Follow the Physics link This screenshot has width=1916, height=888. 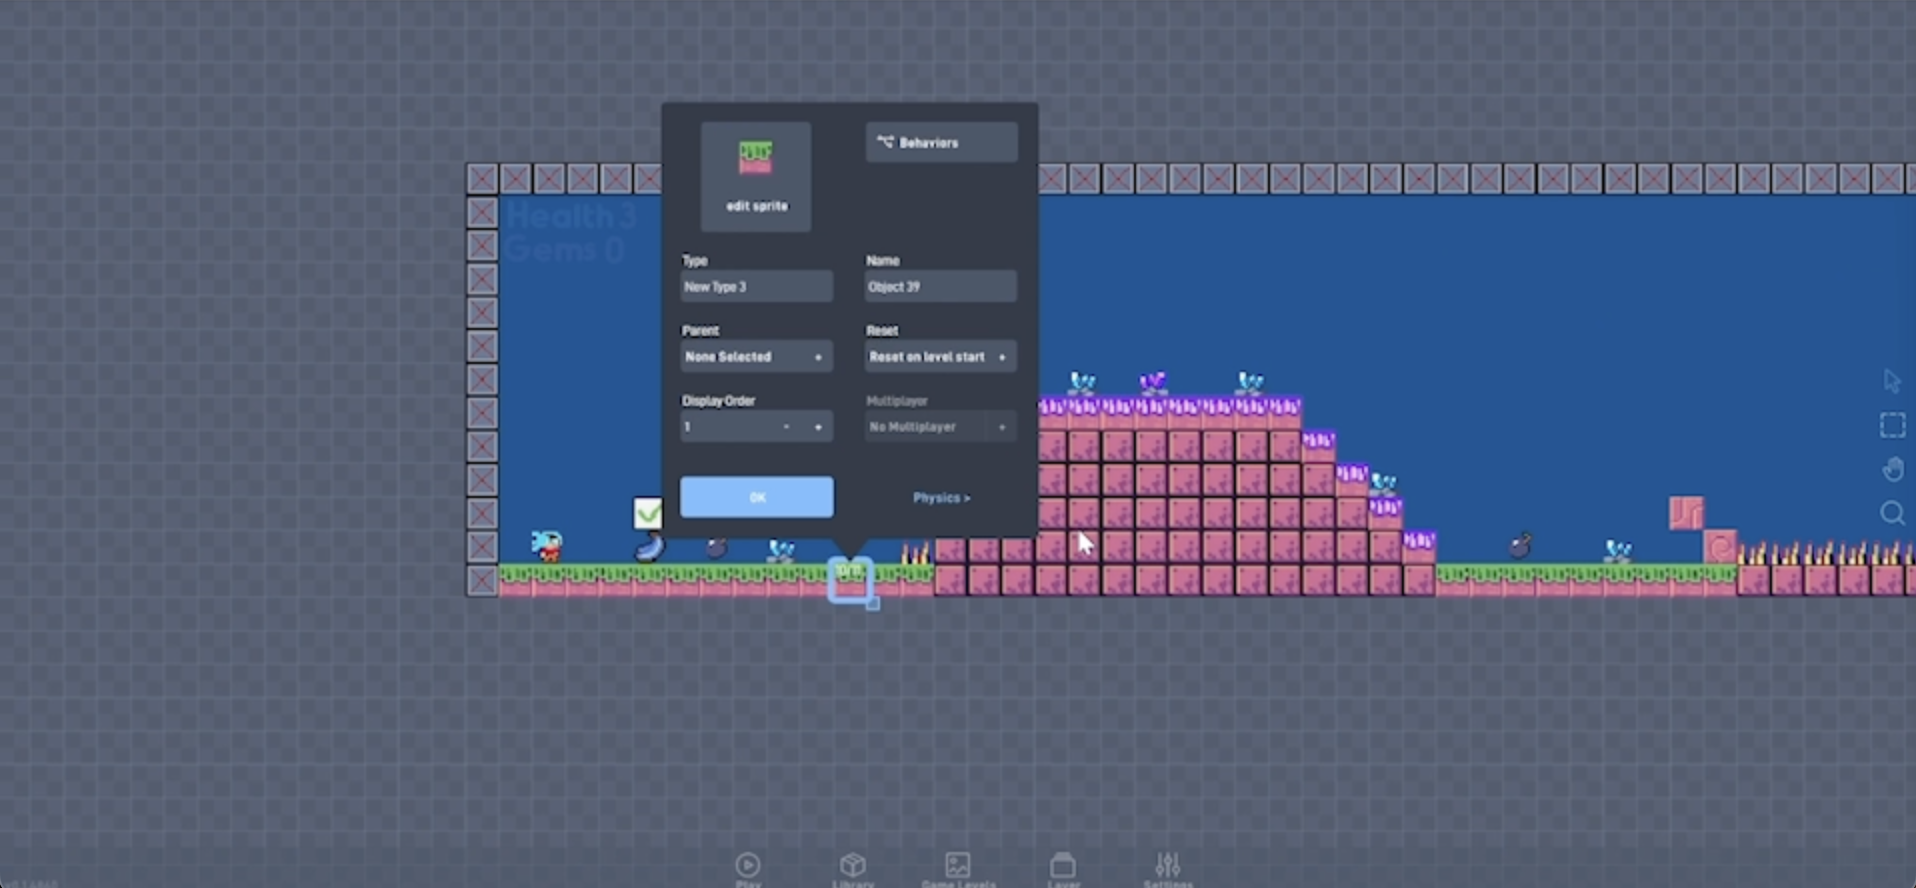click(940, 498)
